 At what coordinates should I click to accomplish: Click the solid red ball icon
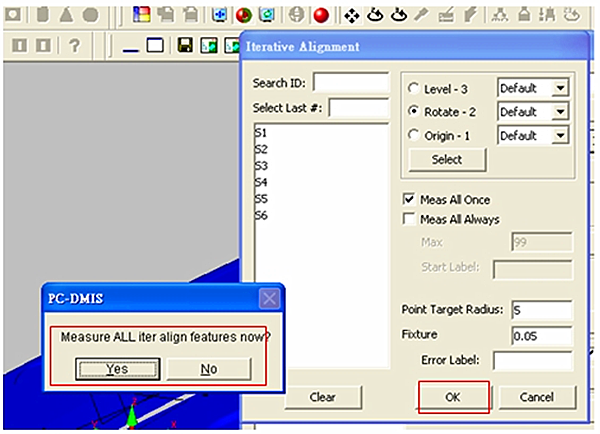pos(321,15)
